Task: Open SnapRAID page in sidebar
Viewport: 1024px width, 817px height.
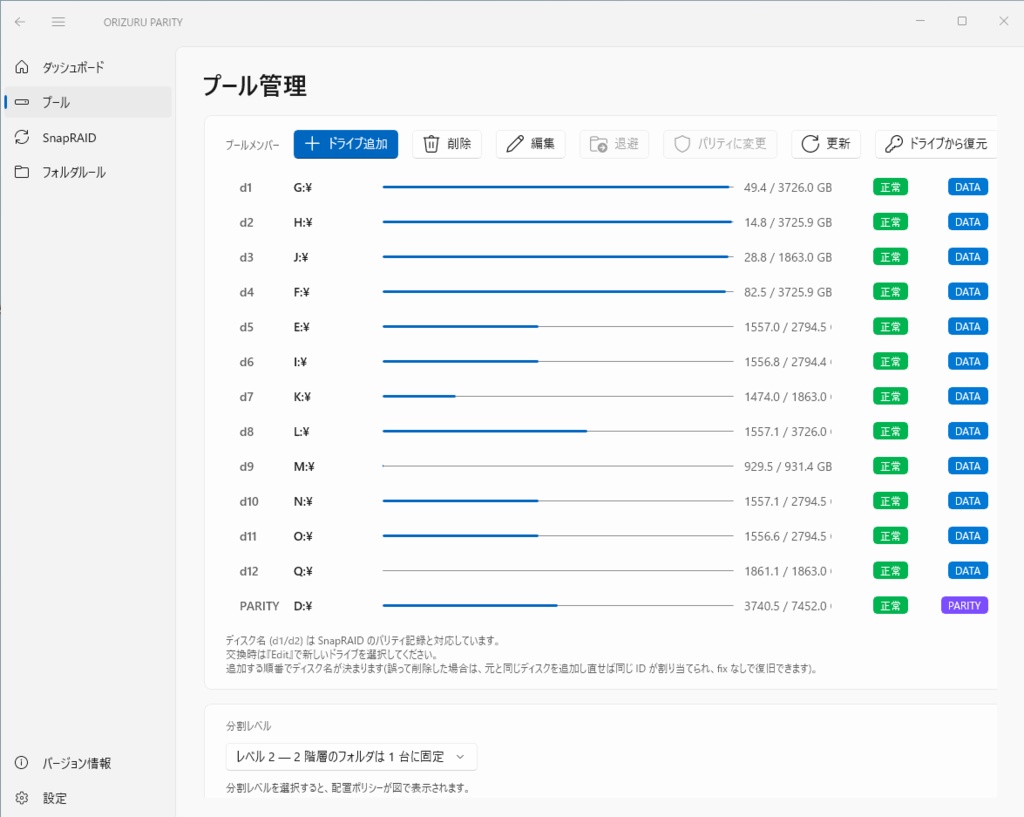Action: point(88,137)
